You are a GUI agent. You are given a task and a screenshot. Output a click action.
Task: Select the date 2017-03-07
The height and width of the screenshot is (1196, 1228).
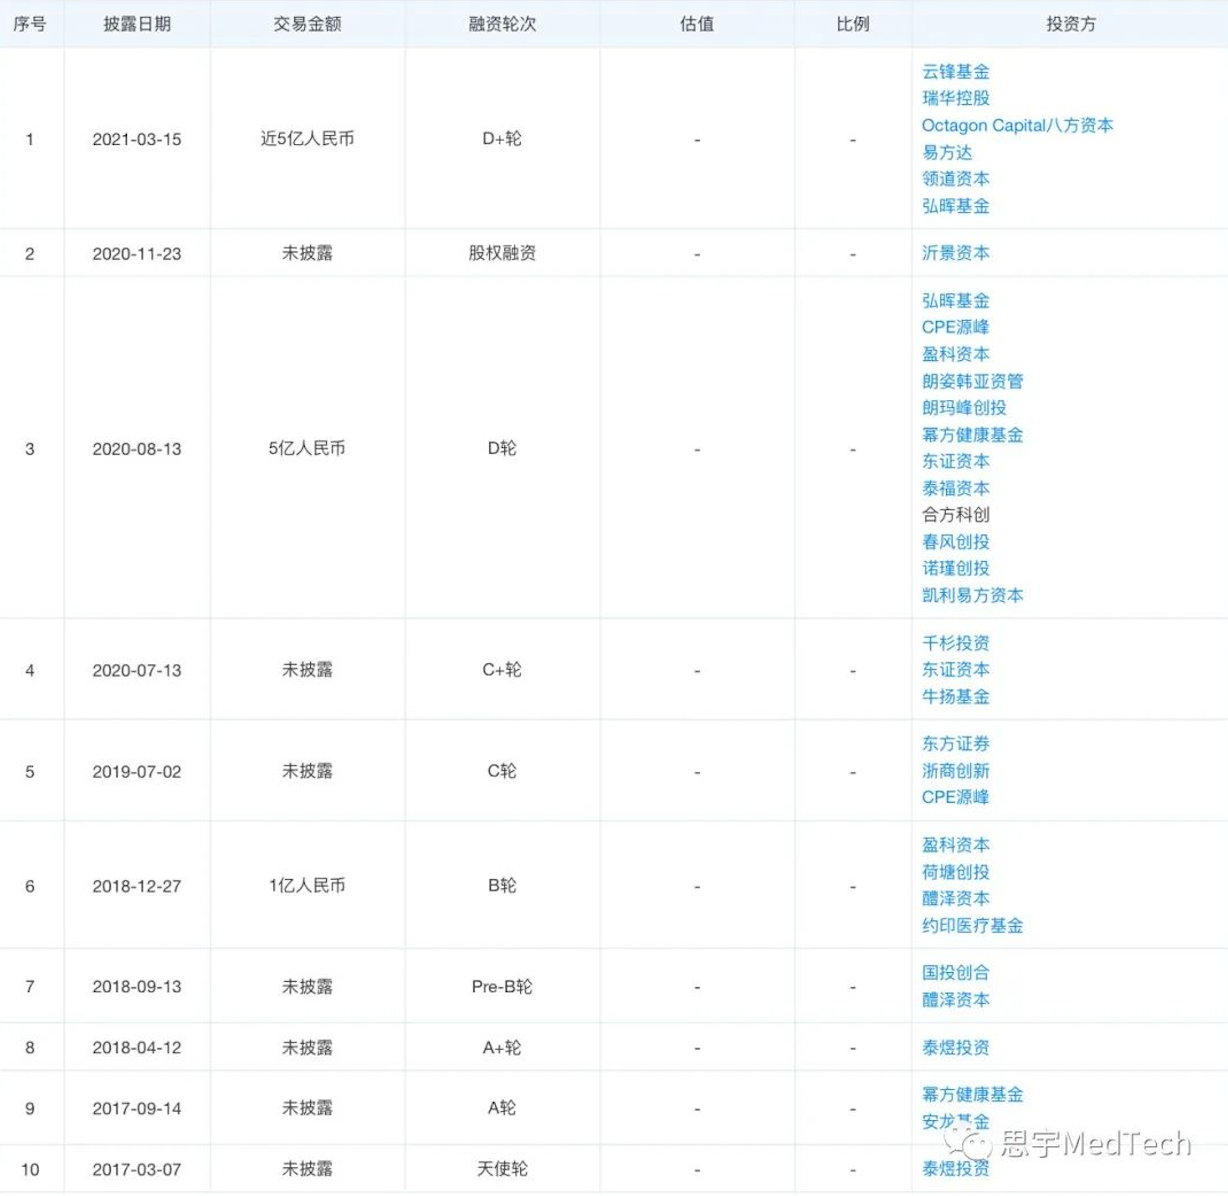pos(137,1169)
